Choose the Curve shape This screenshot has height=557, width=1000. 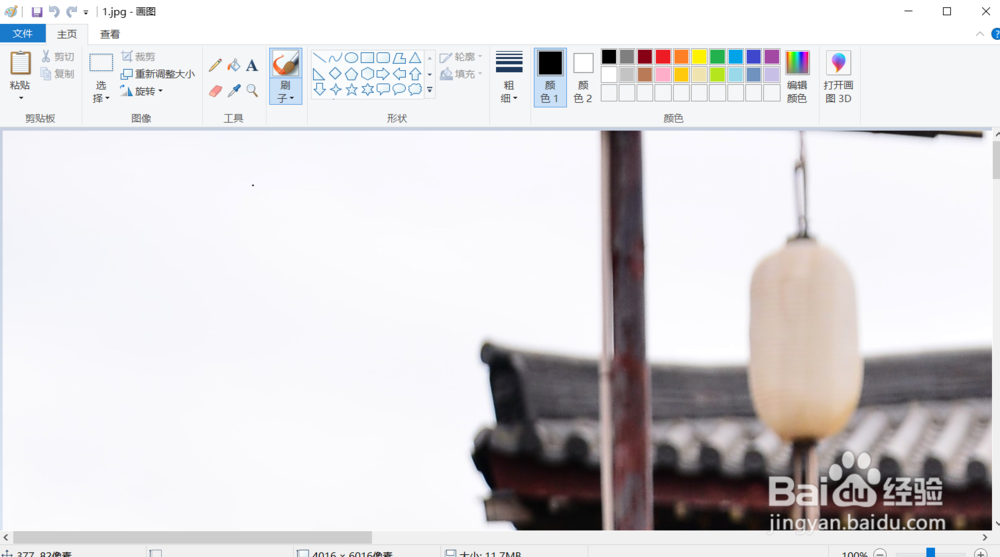click(x=335, y=58)
